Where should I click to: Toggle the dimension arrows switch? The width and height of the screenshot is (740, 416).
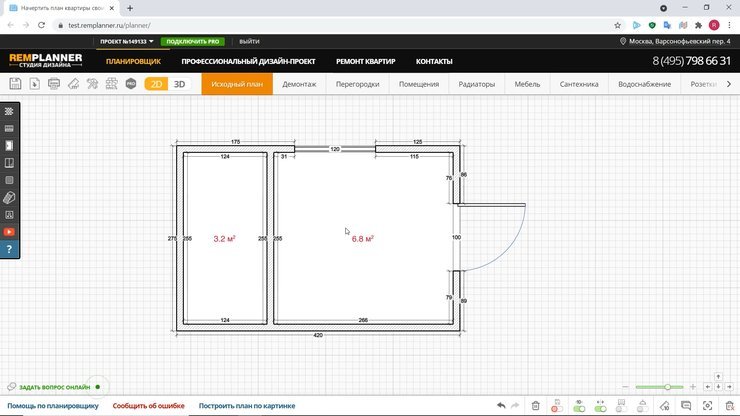coord(601,406)
